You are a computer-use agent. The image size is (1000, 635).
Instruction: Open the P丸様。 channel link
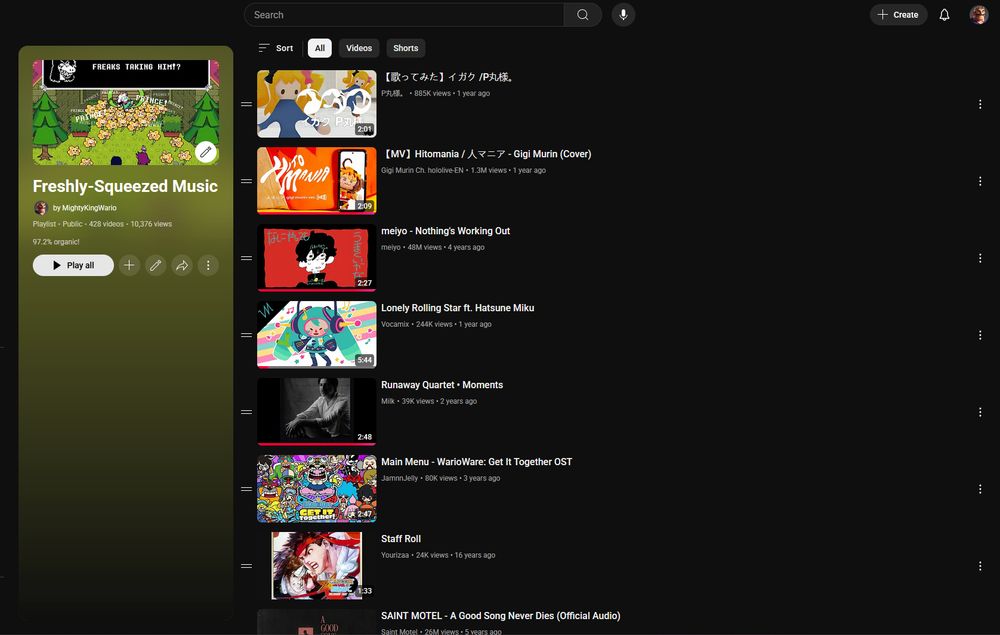coord(393,94)
